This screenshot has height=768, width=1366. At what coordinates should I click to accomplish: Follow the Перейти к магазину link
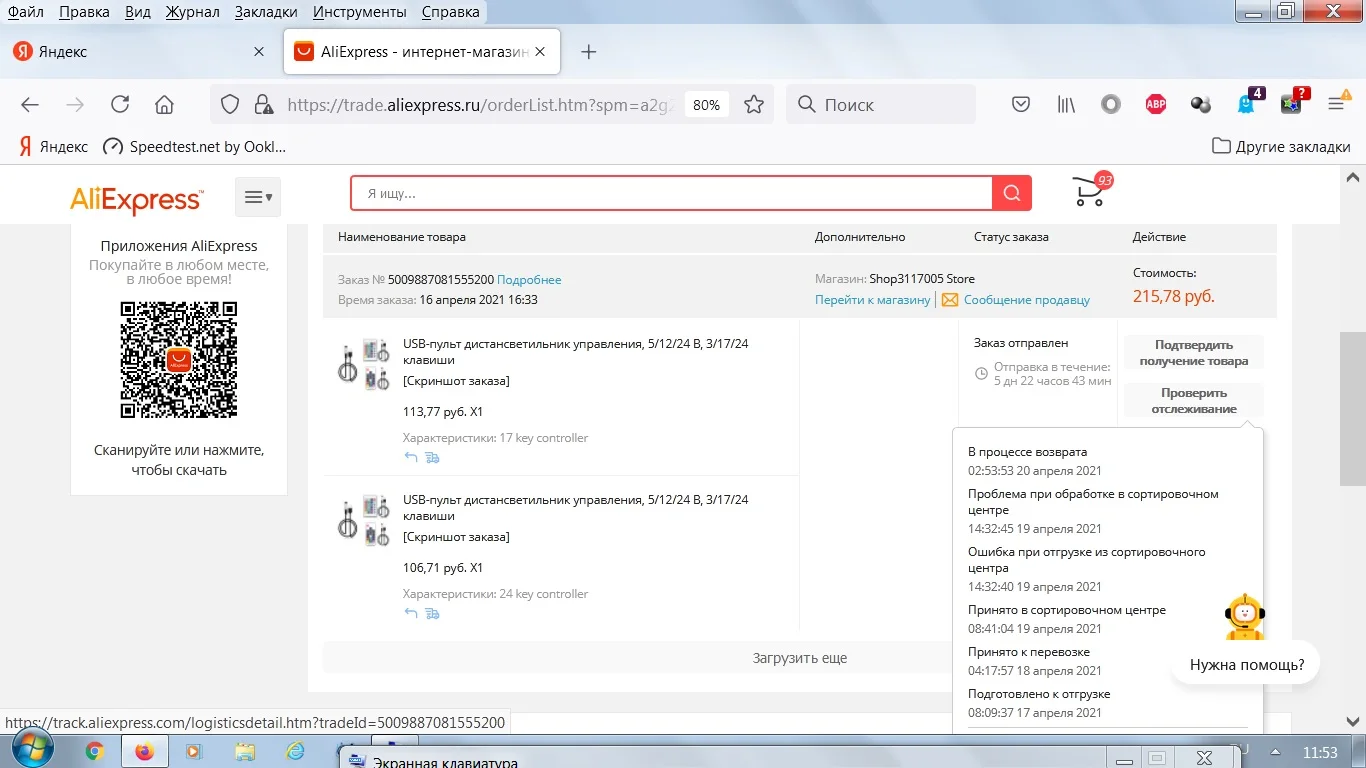tap(872, 300)
